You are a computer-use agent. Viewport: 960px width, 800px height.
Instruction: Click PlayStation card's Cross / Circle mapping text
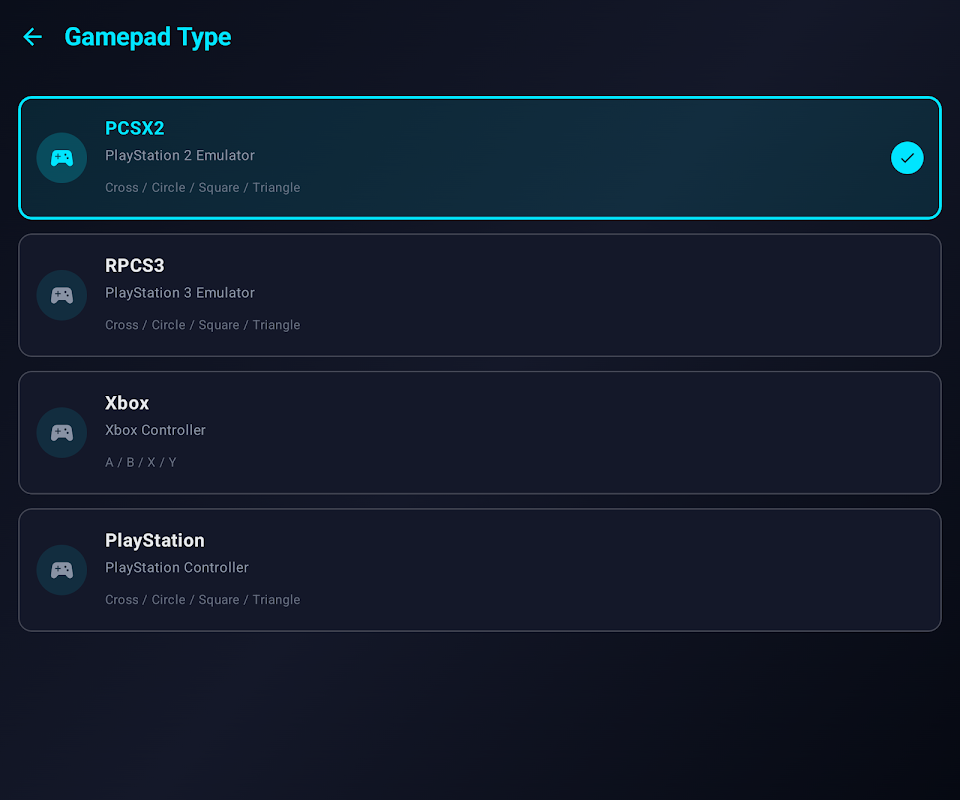pos(202,600)
